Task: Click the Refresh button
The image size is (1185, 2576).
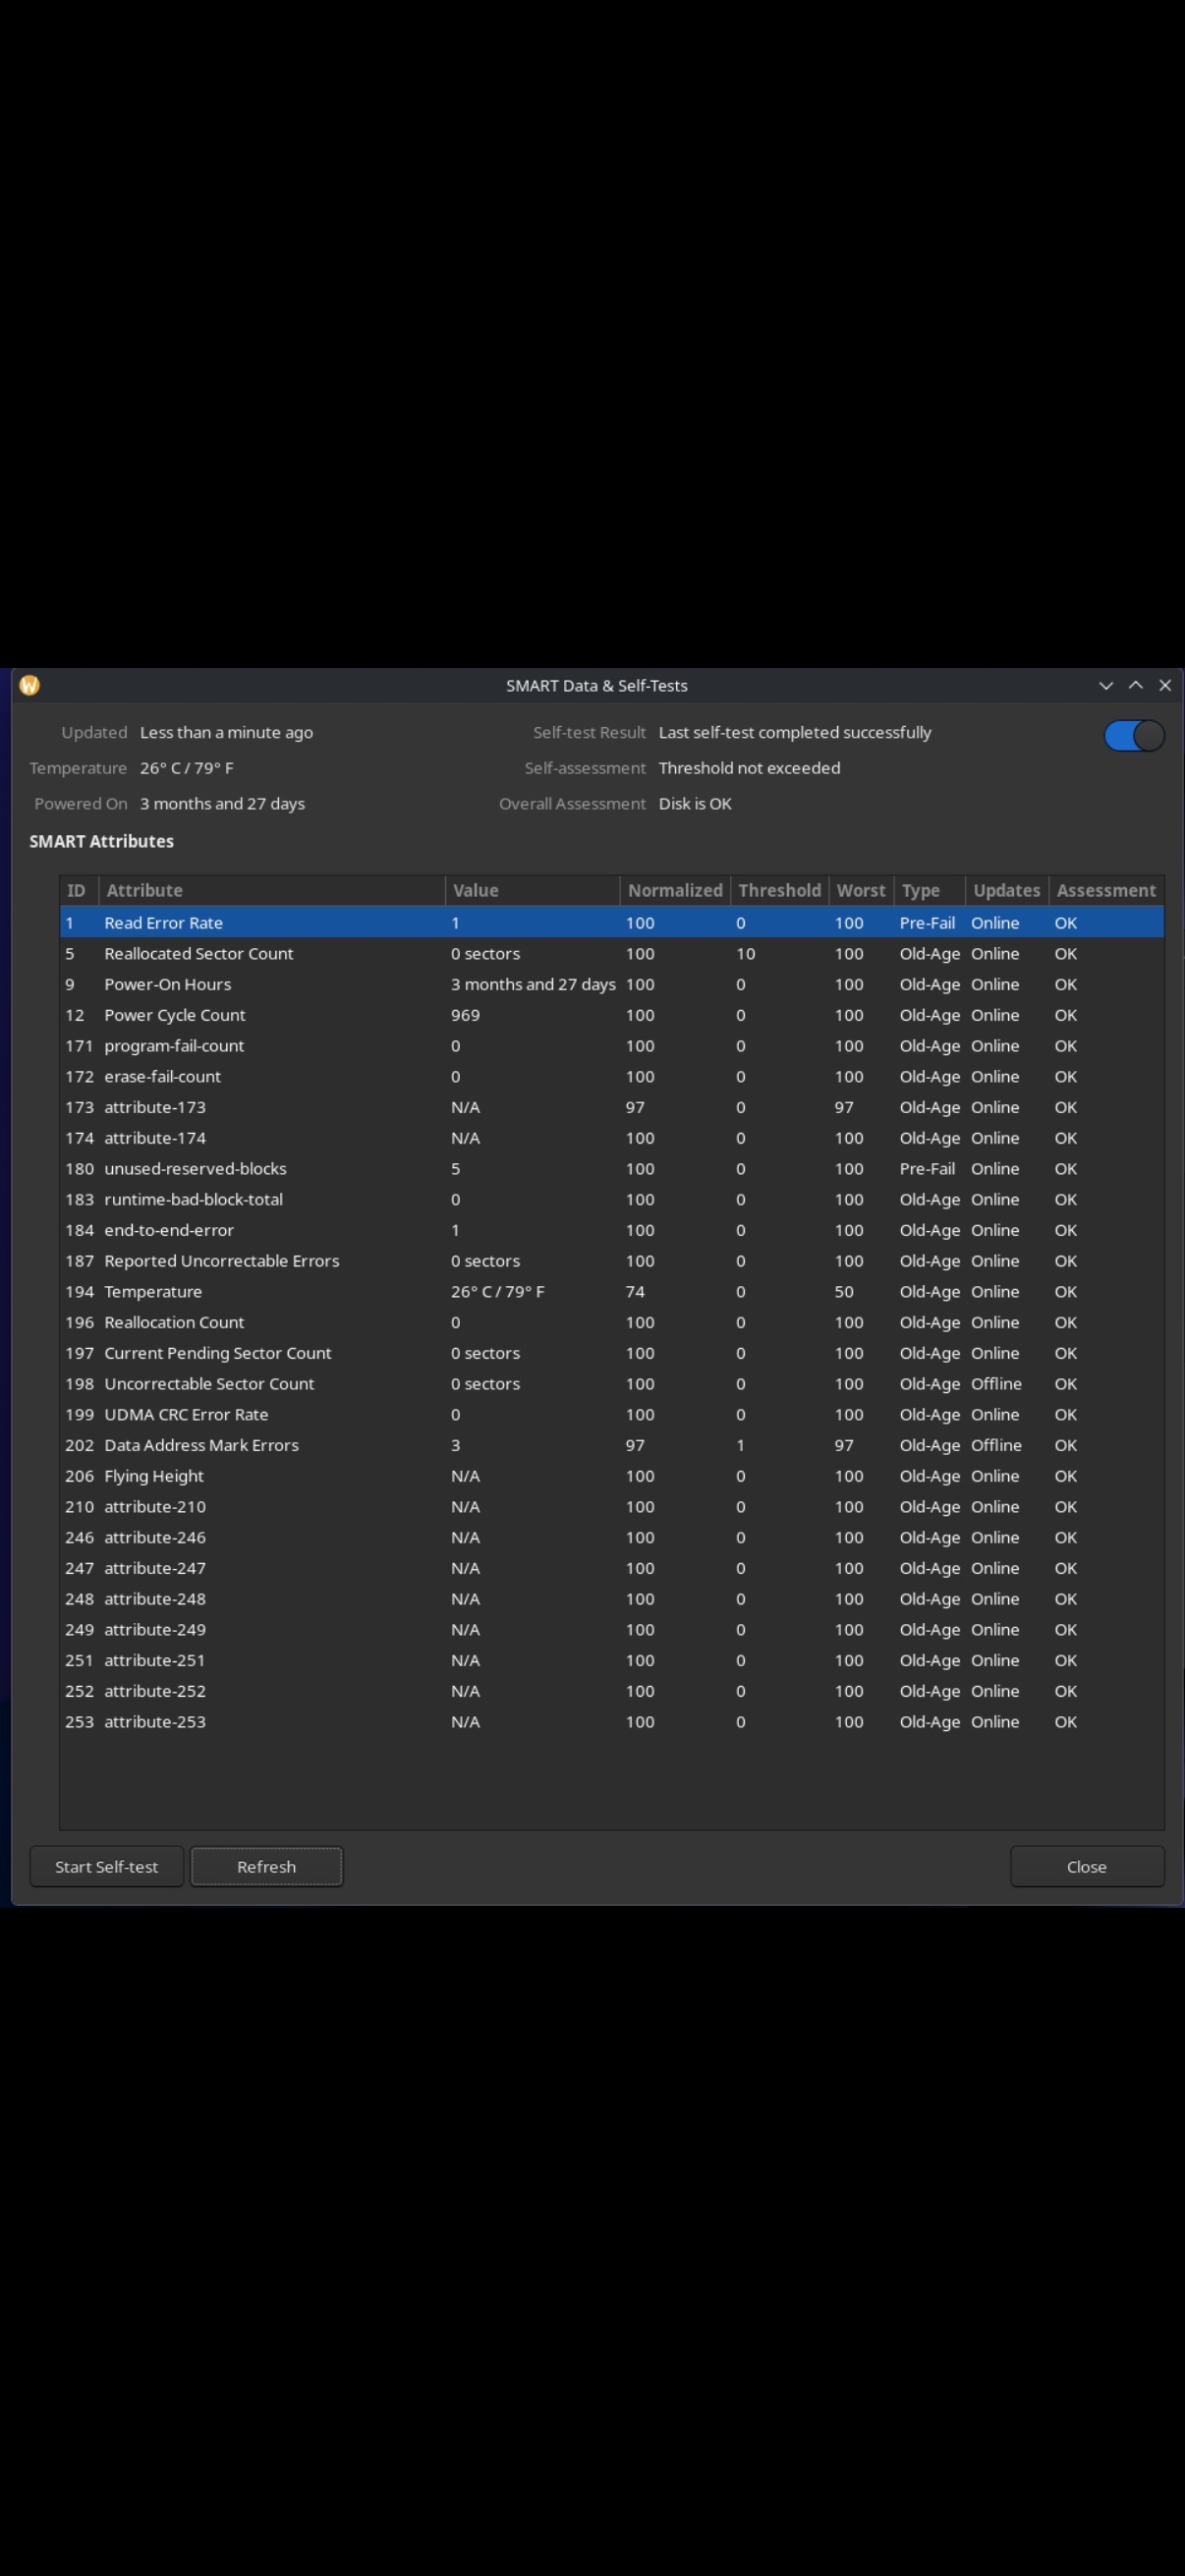Action: point(266,1866)
